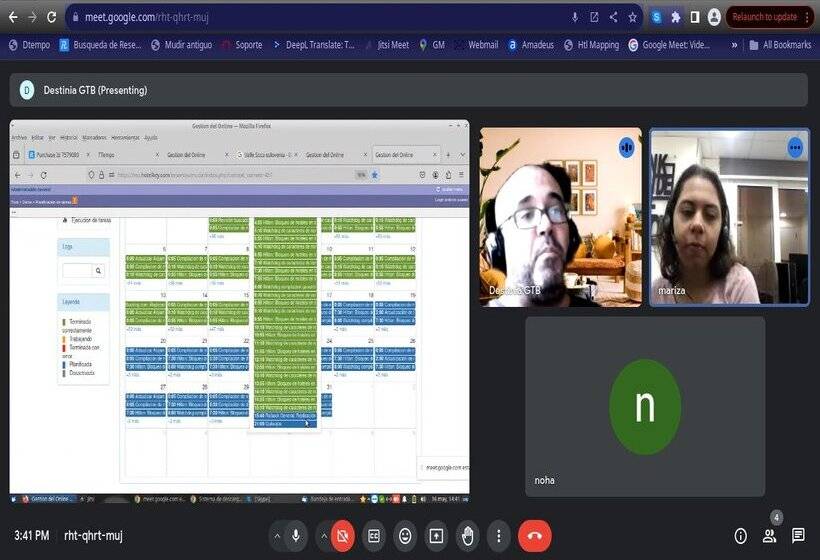This screenshot has width=820, height=560.
Task: Click the meet.google.com address bar
Action: [x=300, y=17]
